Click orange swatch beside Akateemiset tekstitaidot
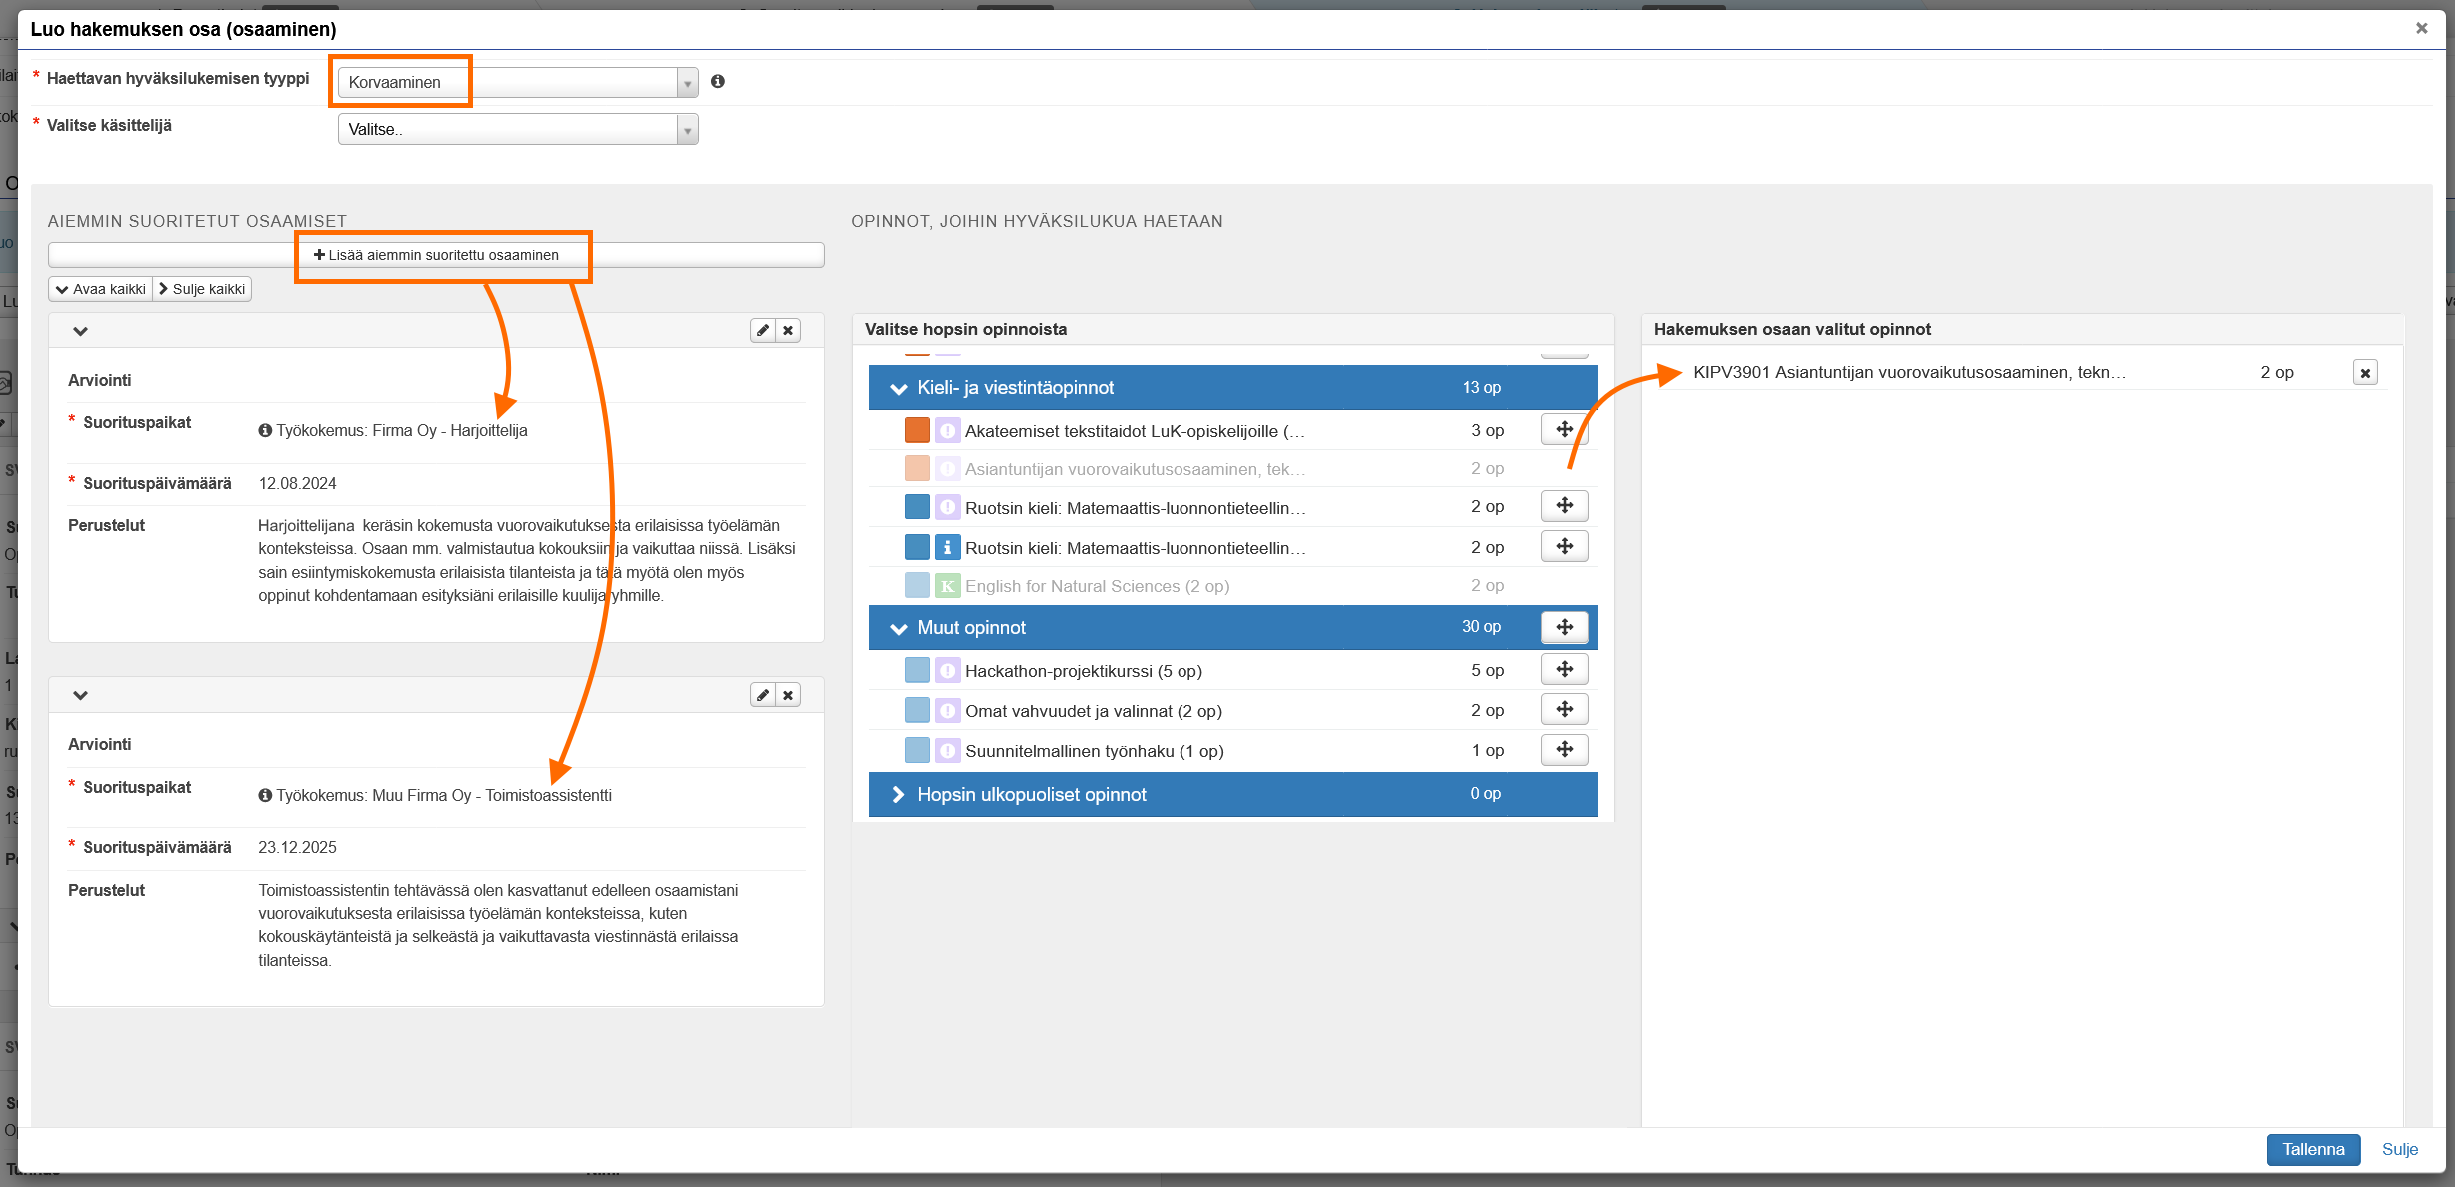Viewport: 2455px width, 1187px height. click(x=916, y=430)
